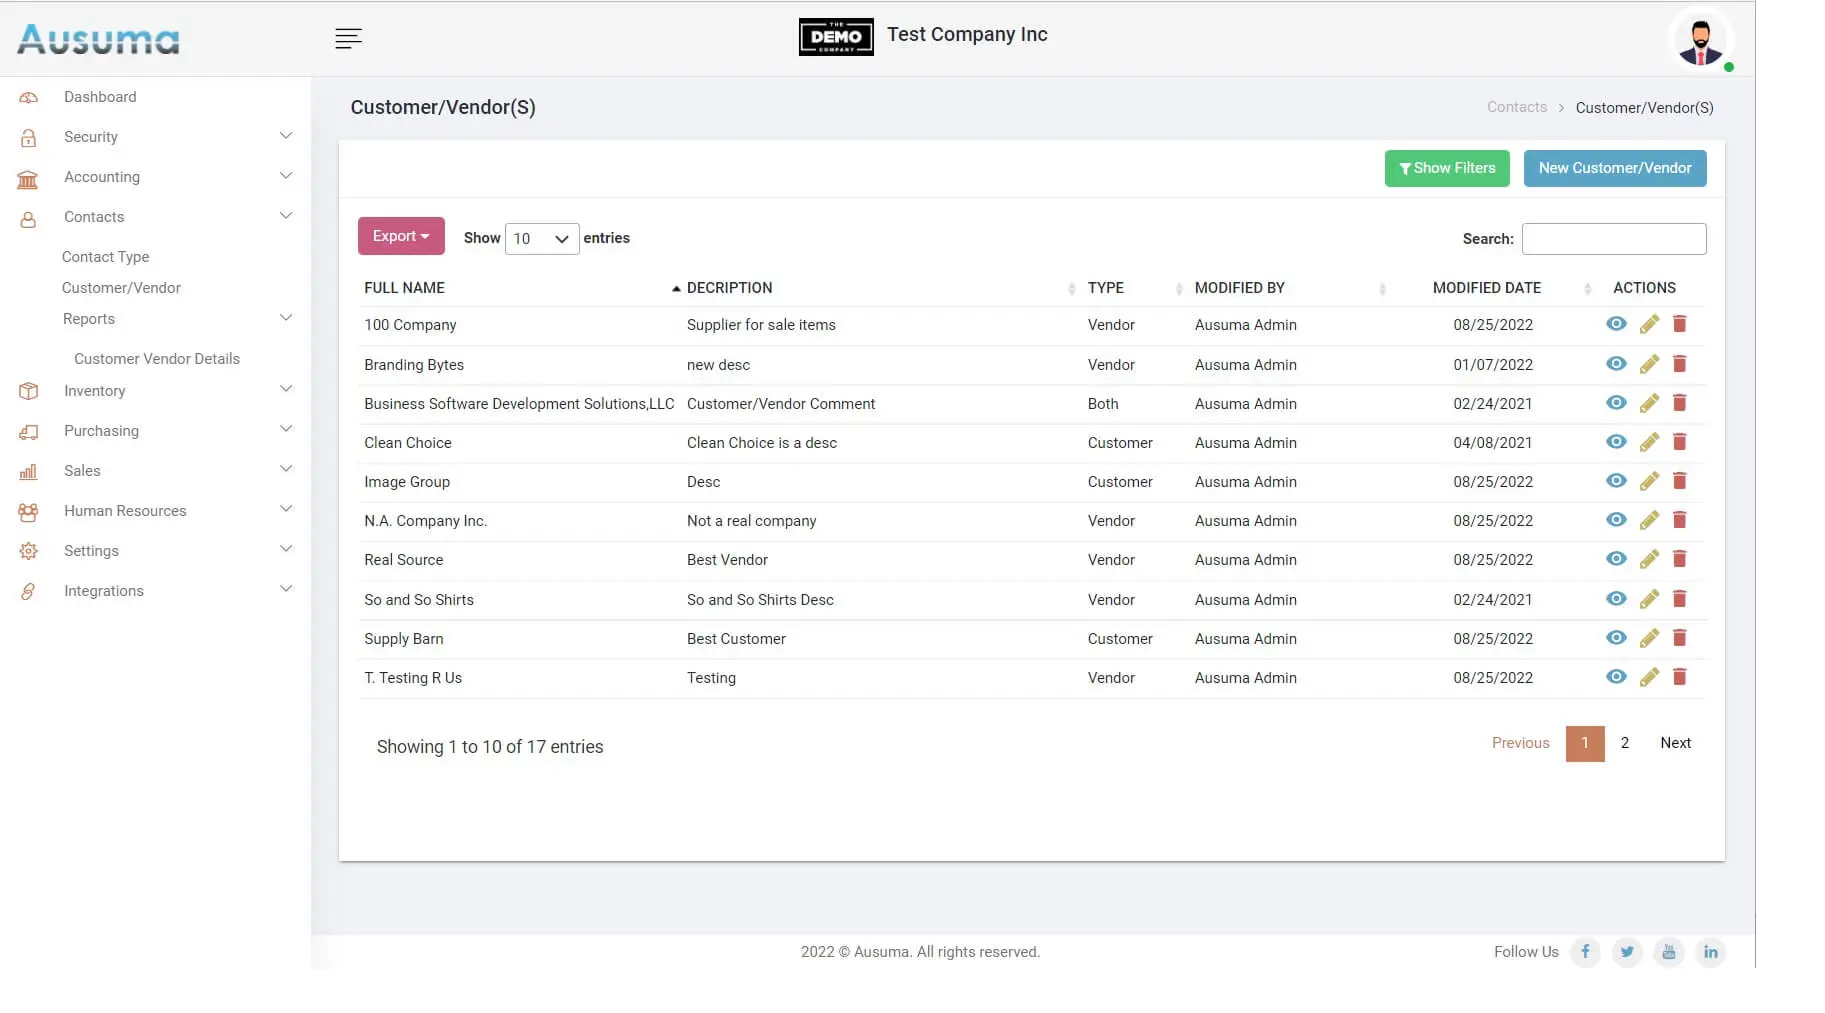Image resolution: width=1825 pixels, height=1013 pixels.
Task: Click the user profile avatar
Action: pos(1700,41)
